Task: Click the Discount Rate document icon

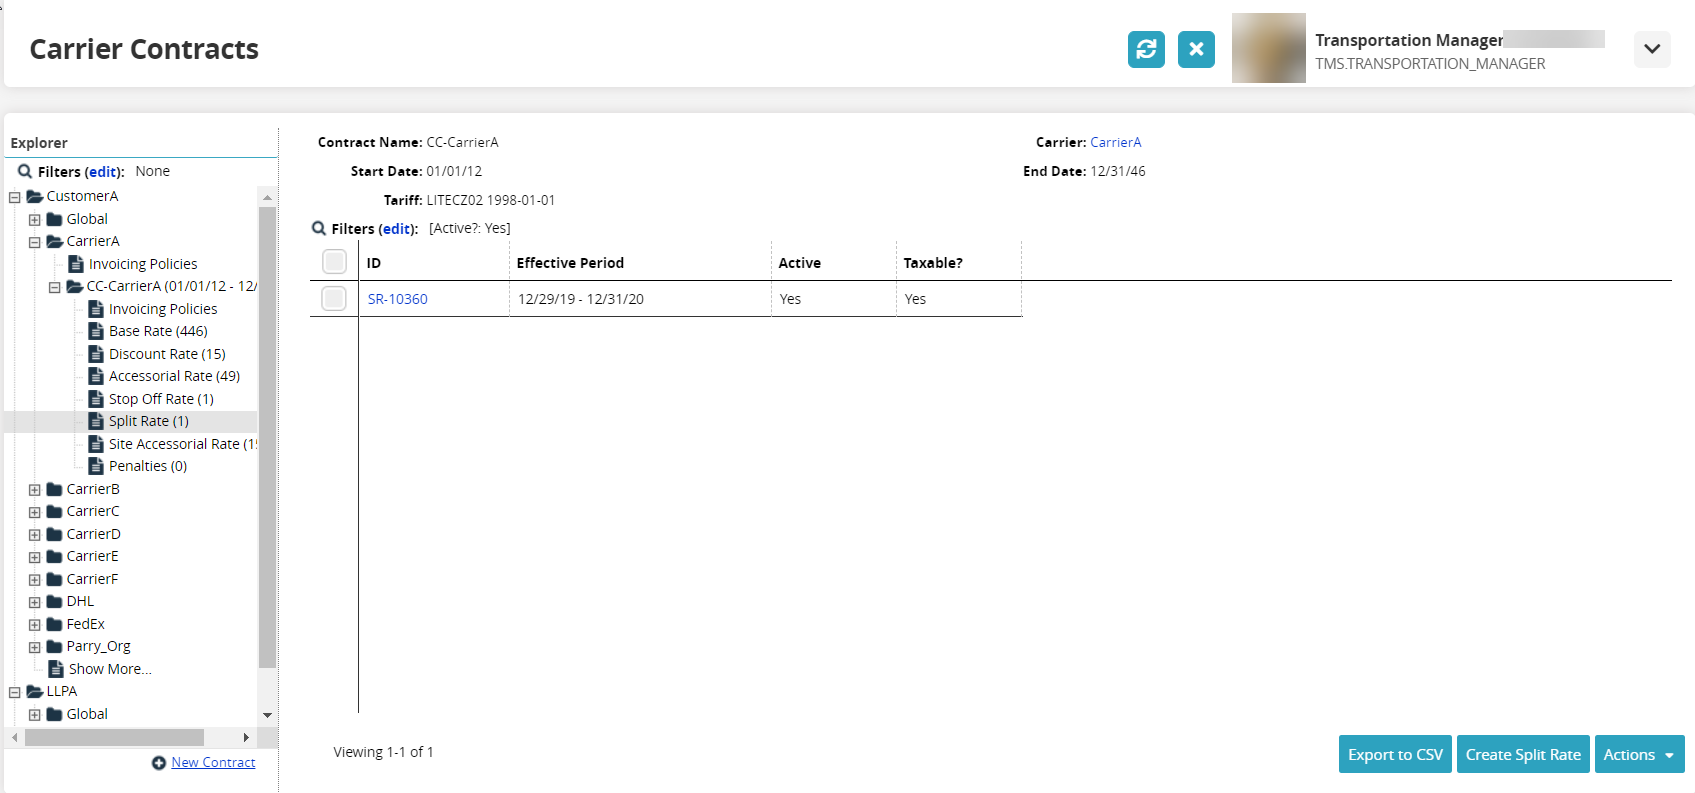Action: (96, 354)
